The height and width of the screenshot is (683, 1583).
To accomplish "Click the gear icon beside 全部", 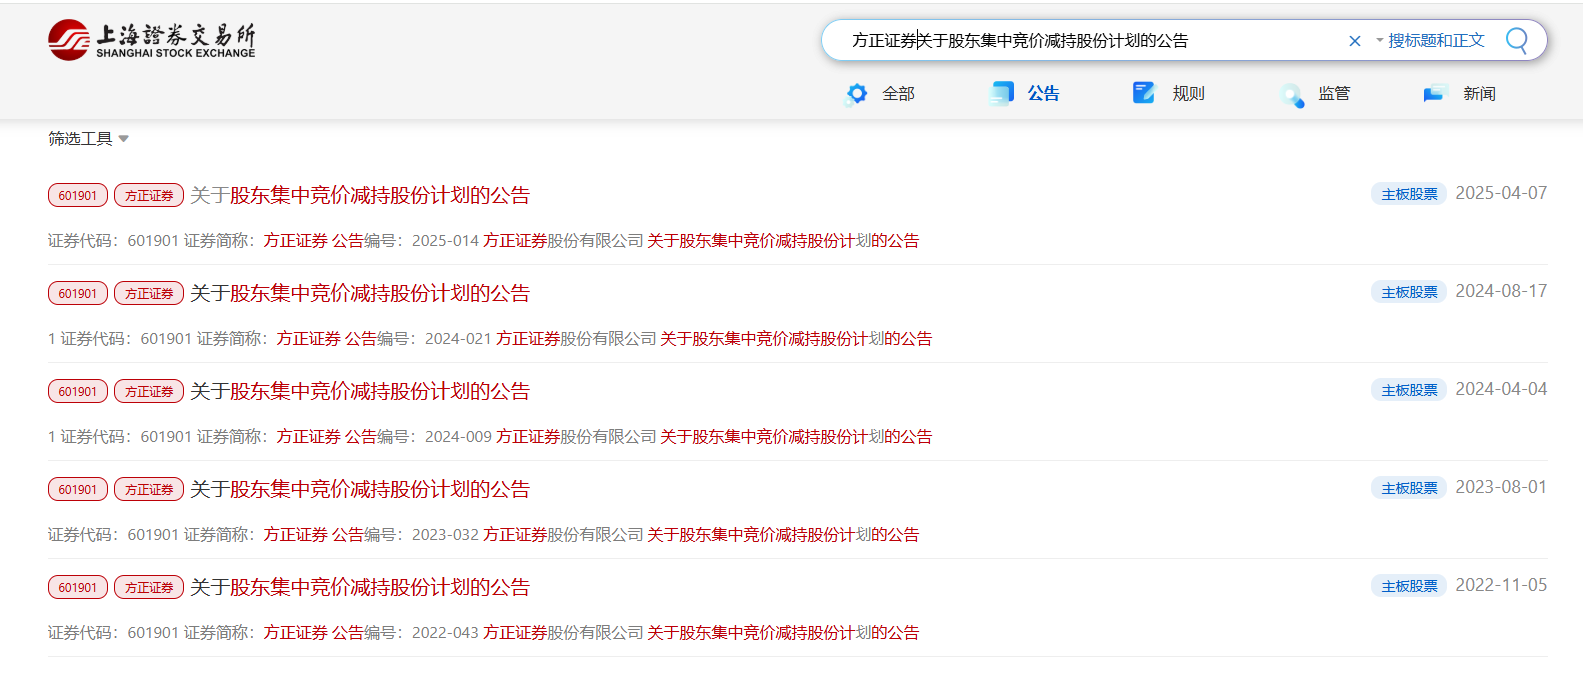I will (x=857, y=94).
